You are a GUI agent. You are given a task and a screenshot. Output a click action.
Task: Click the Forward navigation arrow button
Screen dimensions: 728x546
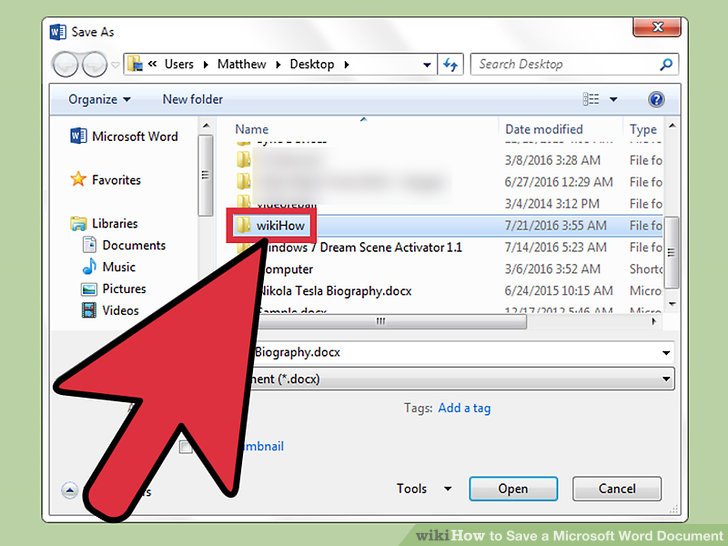tap(95, 64)
